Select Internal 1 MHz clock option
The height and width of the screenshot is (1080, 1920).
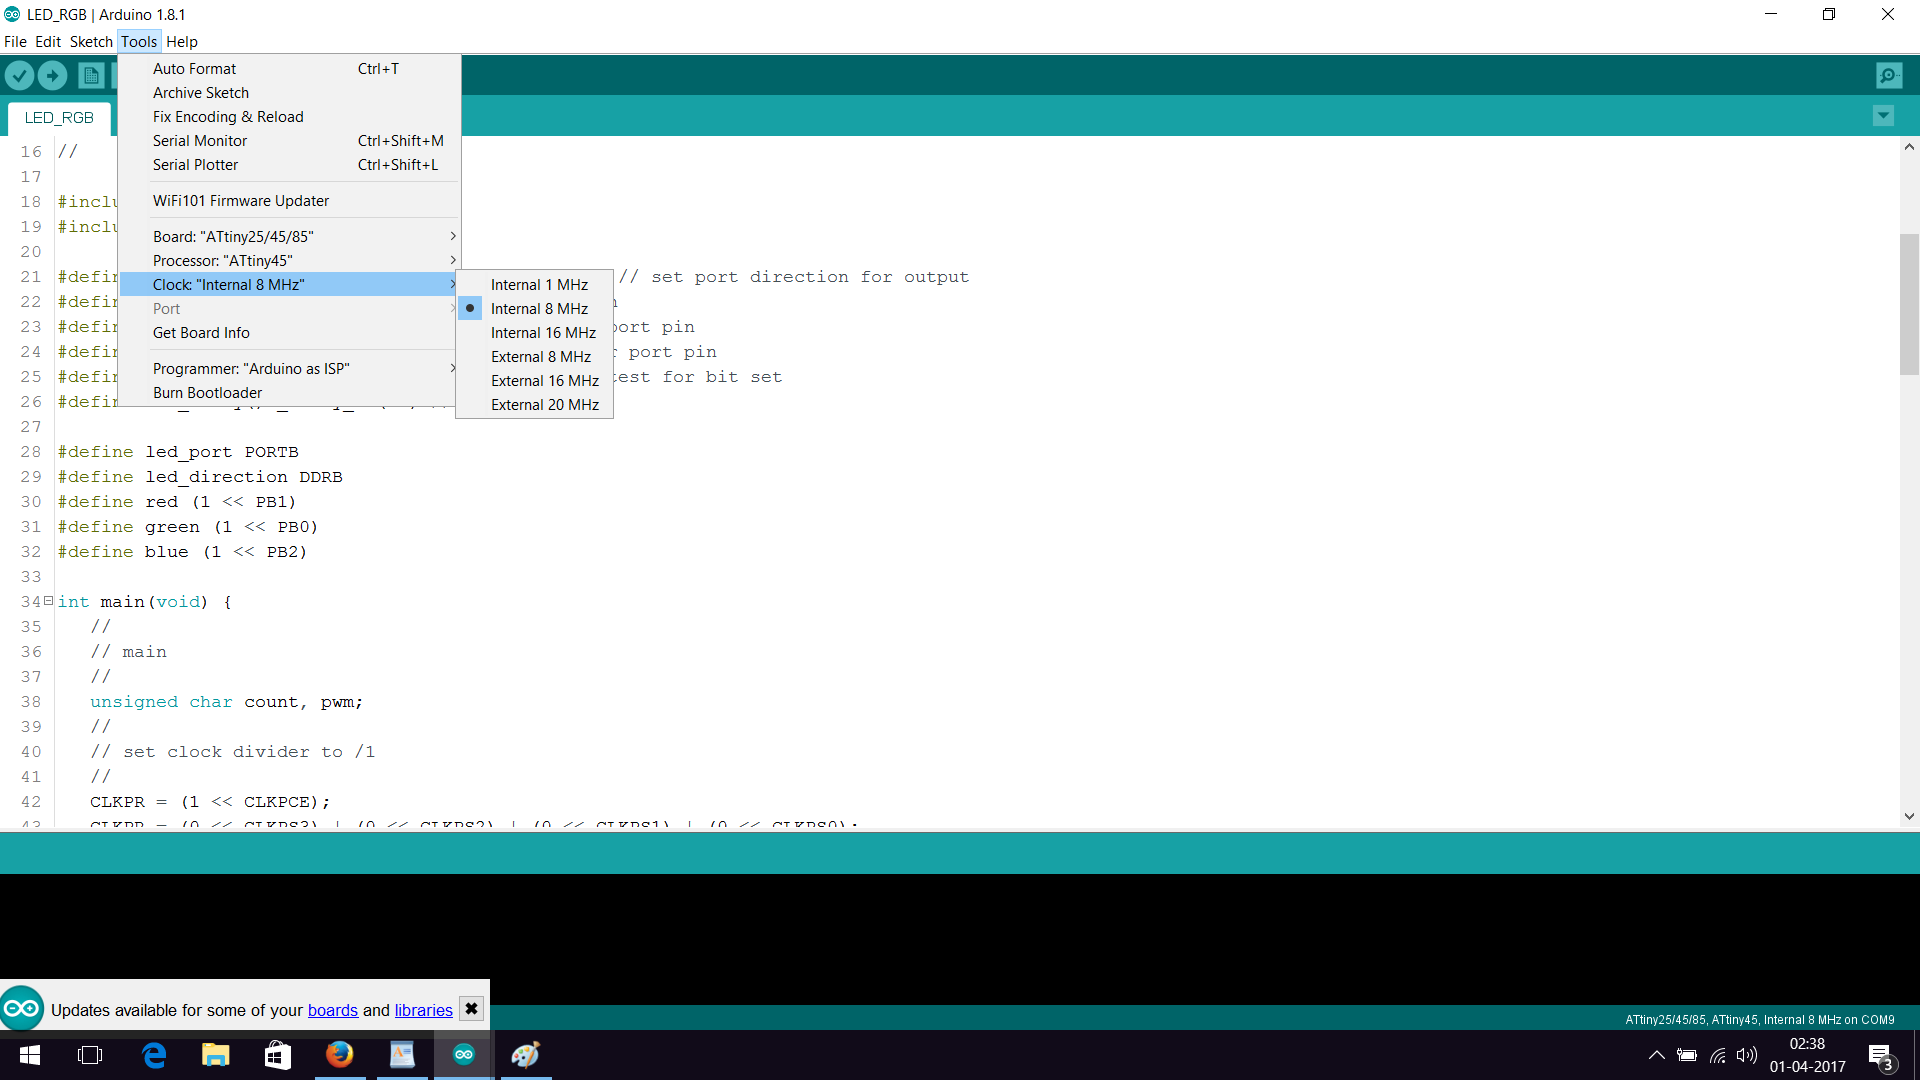(x=534, y=285)
